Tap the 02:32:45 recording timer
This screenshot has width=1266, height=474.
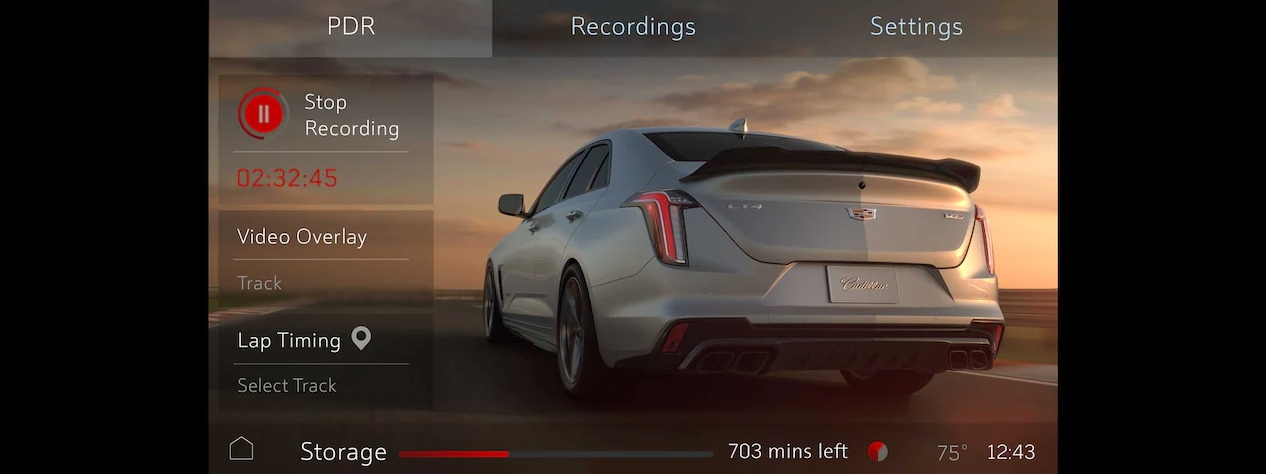[287, 179]
